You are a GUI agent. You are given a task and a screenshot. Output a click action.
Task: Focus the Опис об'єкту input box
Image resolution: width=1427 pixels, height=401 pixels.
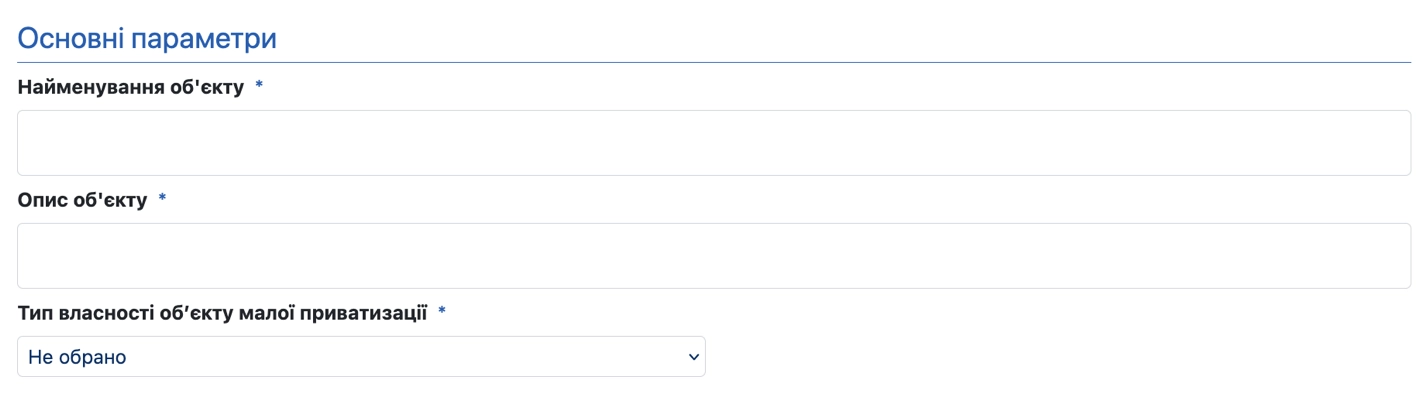click(x=714, y=256)
